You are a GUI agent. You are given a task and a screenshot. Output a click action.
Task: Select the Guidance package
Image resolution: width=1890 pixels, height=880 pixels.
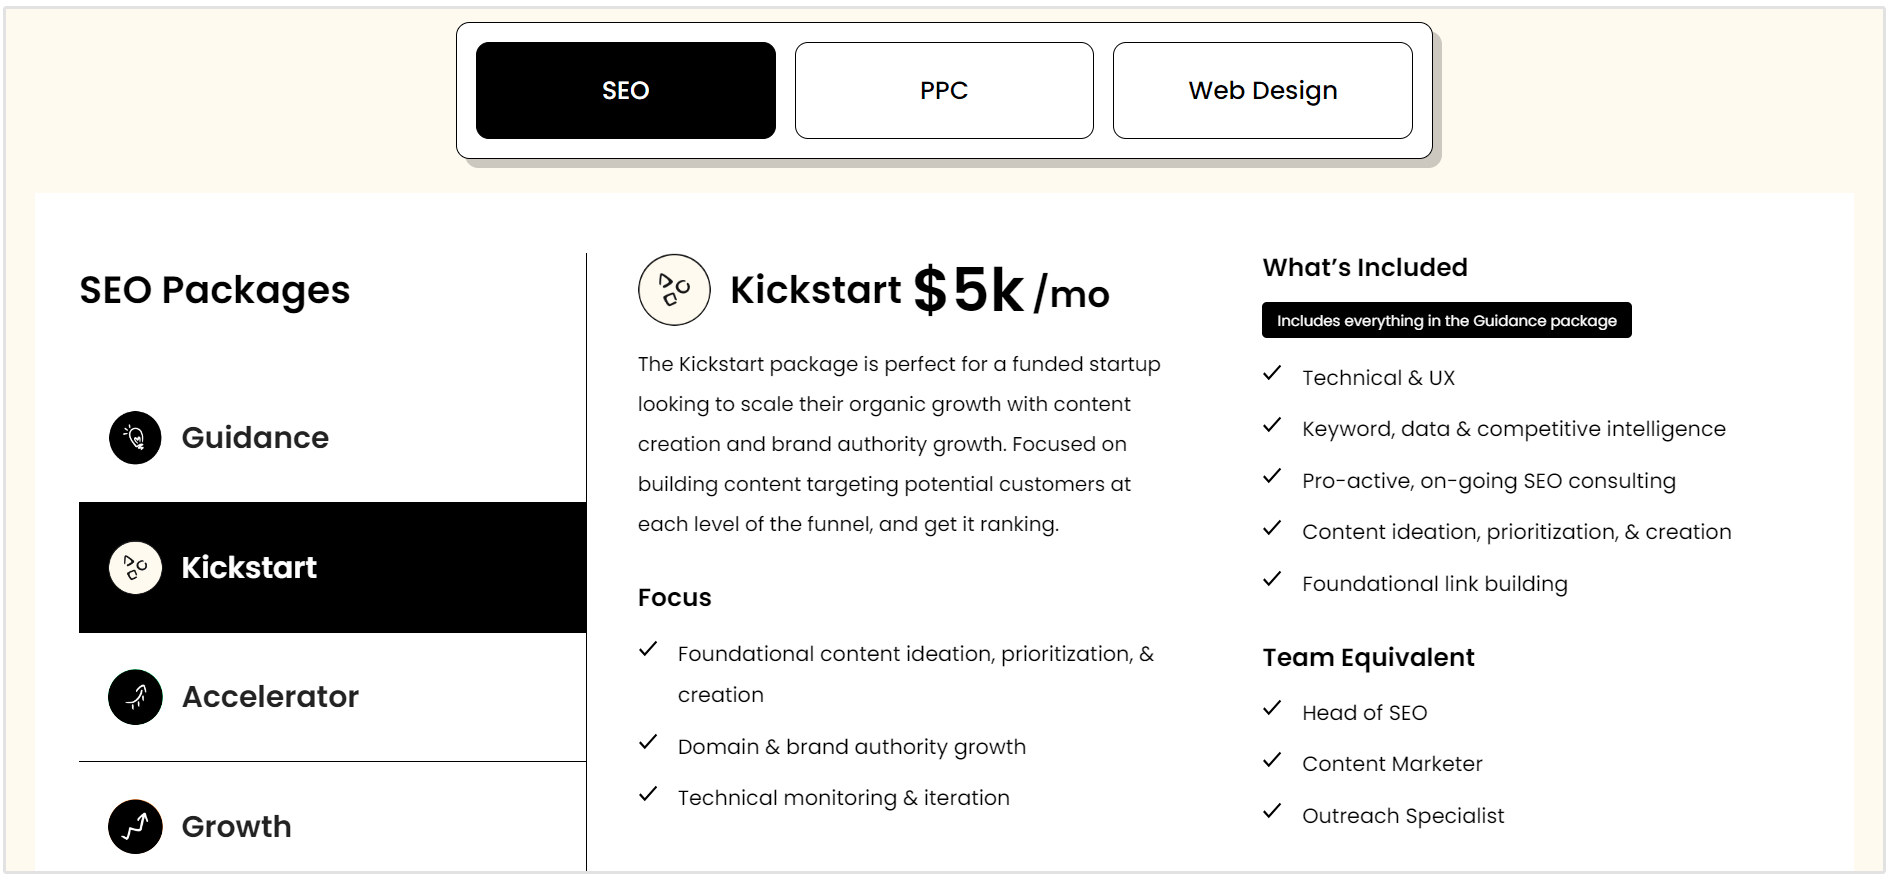255,438
